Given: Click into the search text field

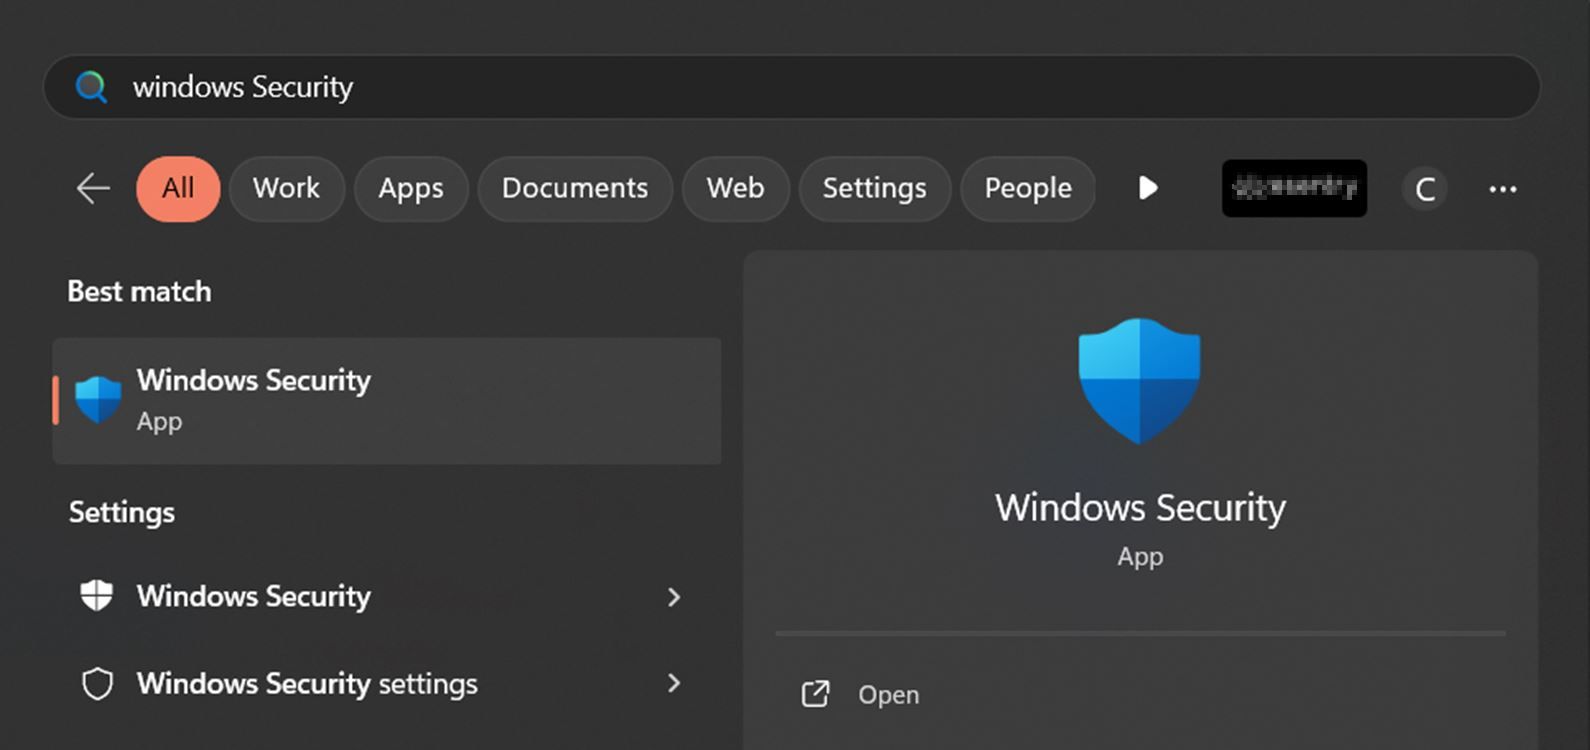Looking at the screenshot, I should [800, 87].
